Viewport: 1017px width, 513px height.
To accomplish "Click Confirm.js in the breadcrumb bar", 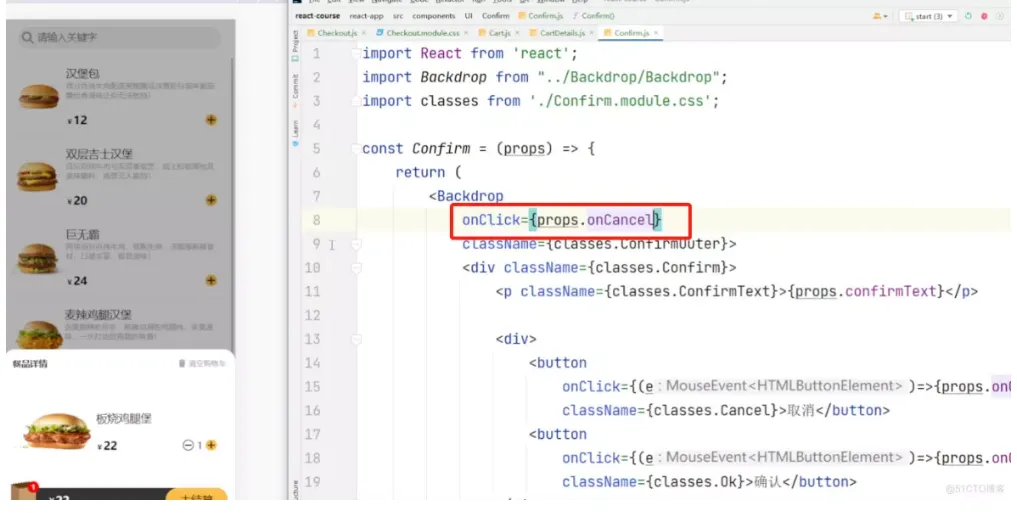I will 541,16.
